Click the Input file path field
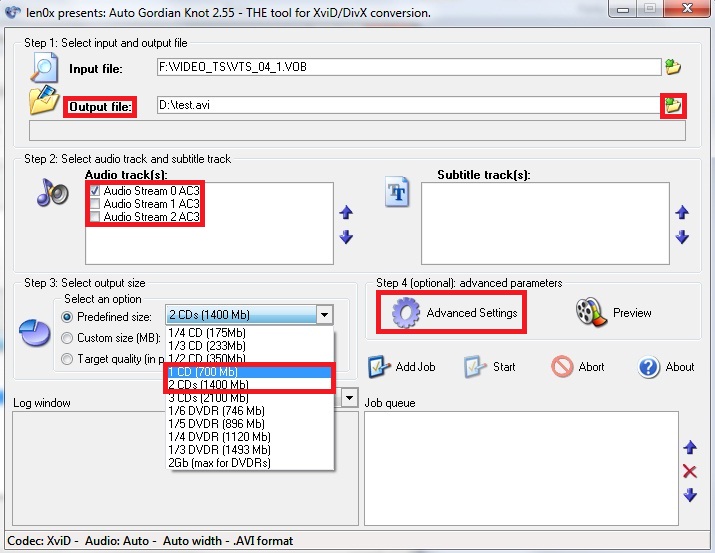 409,67
